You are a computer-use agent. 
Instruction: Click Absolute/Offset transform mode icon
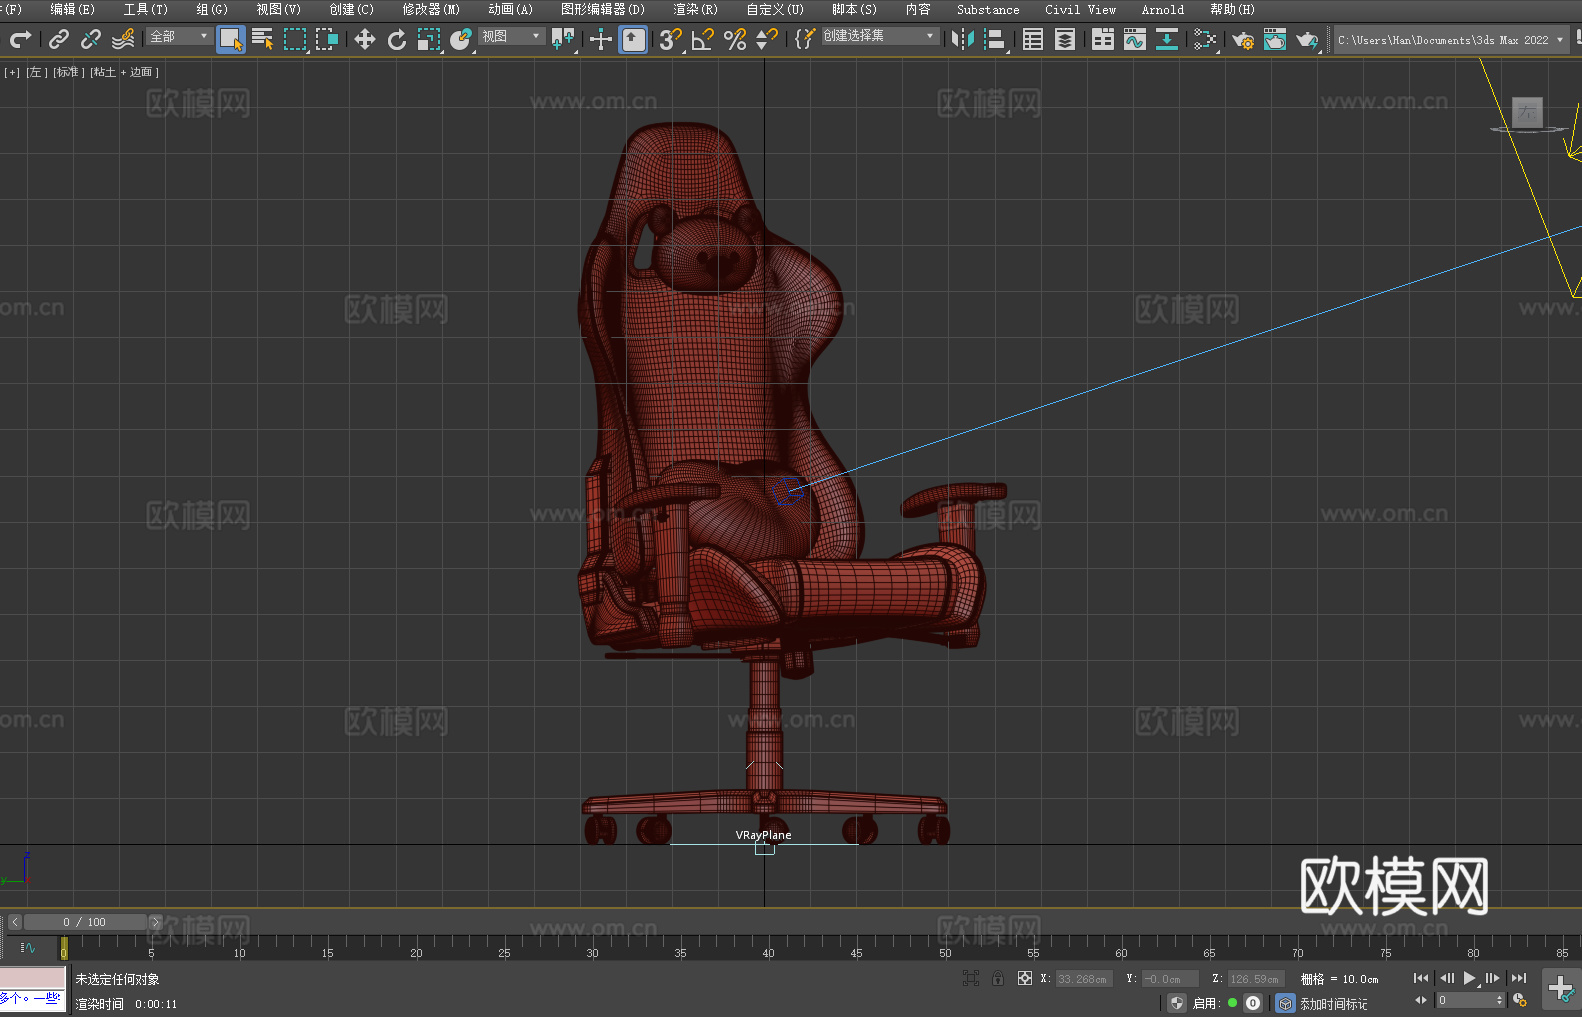(x=1025, y=978)
